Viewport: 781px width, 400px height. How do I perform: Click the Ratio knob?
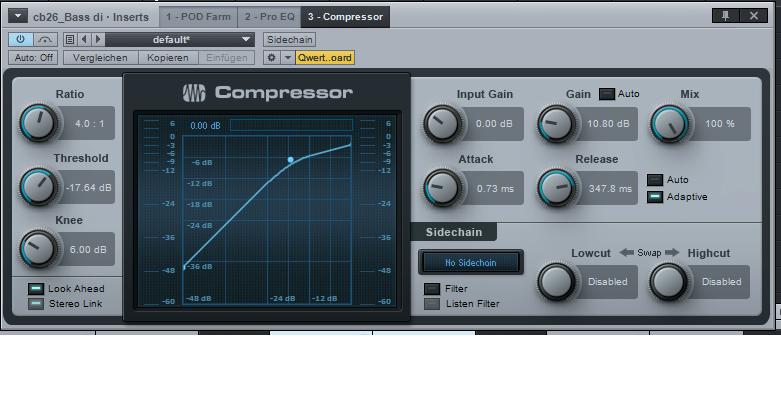point(38,123)
